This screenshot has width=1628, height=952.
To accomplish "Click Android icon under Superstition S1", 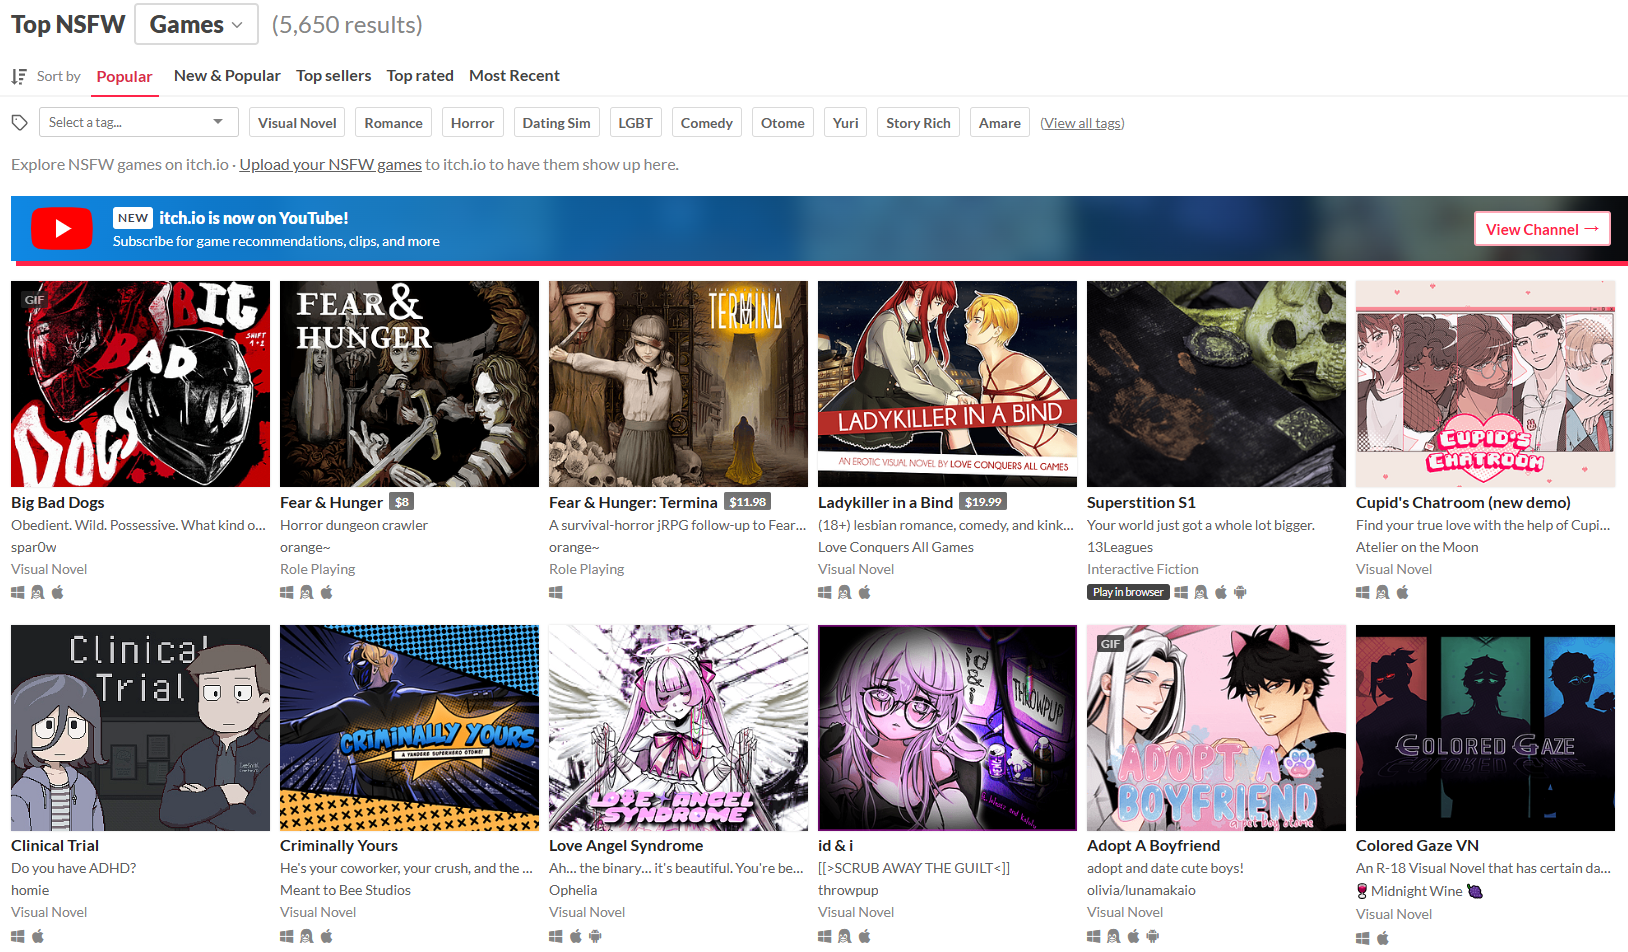I will 1240,592.
